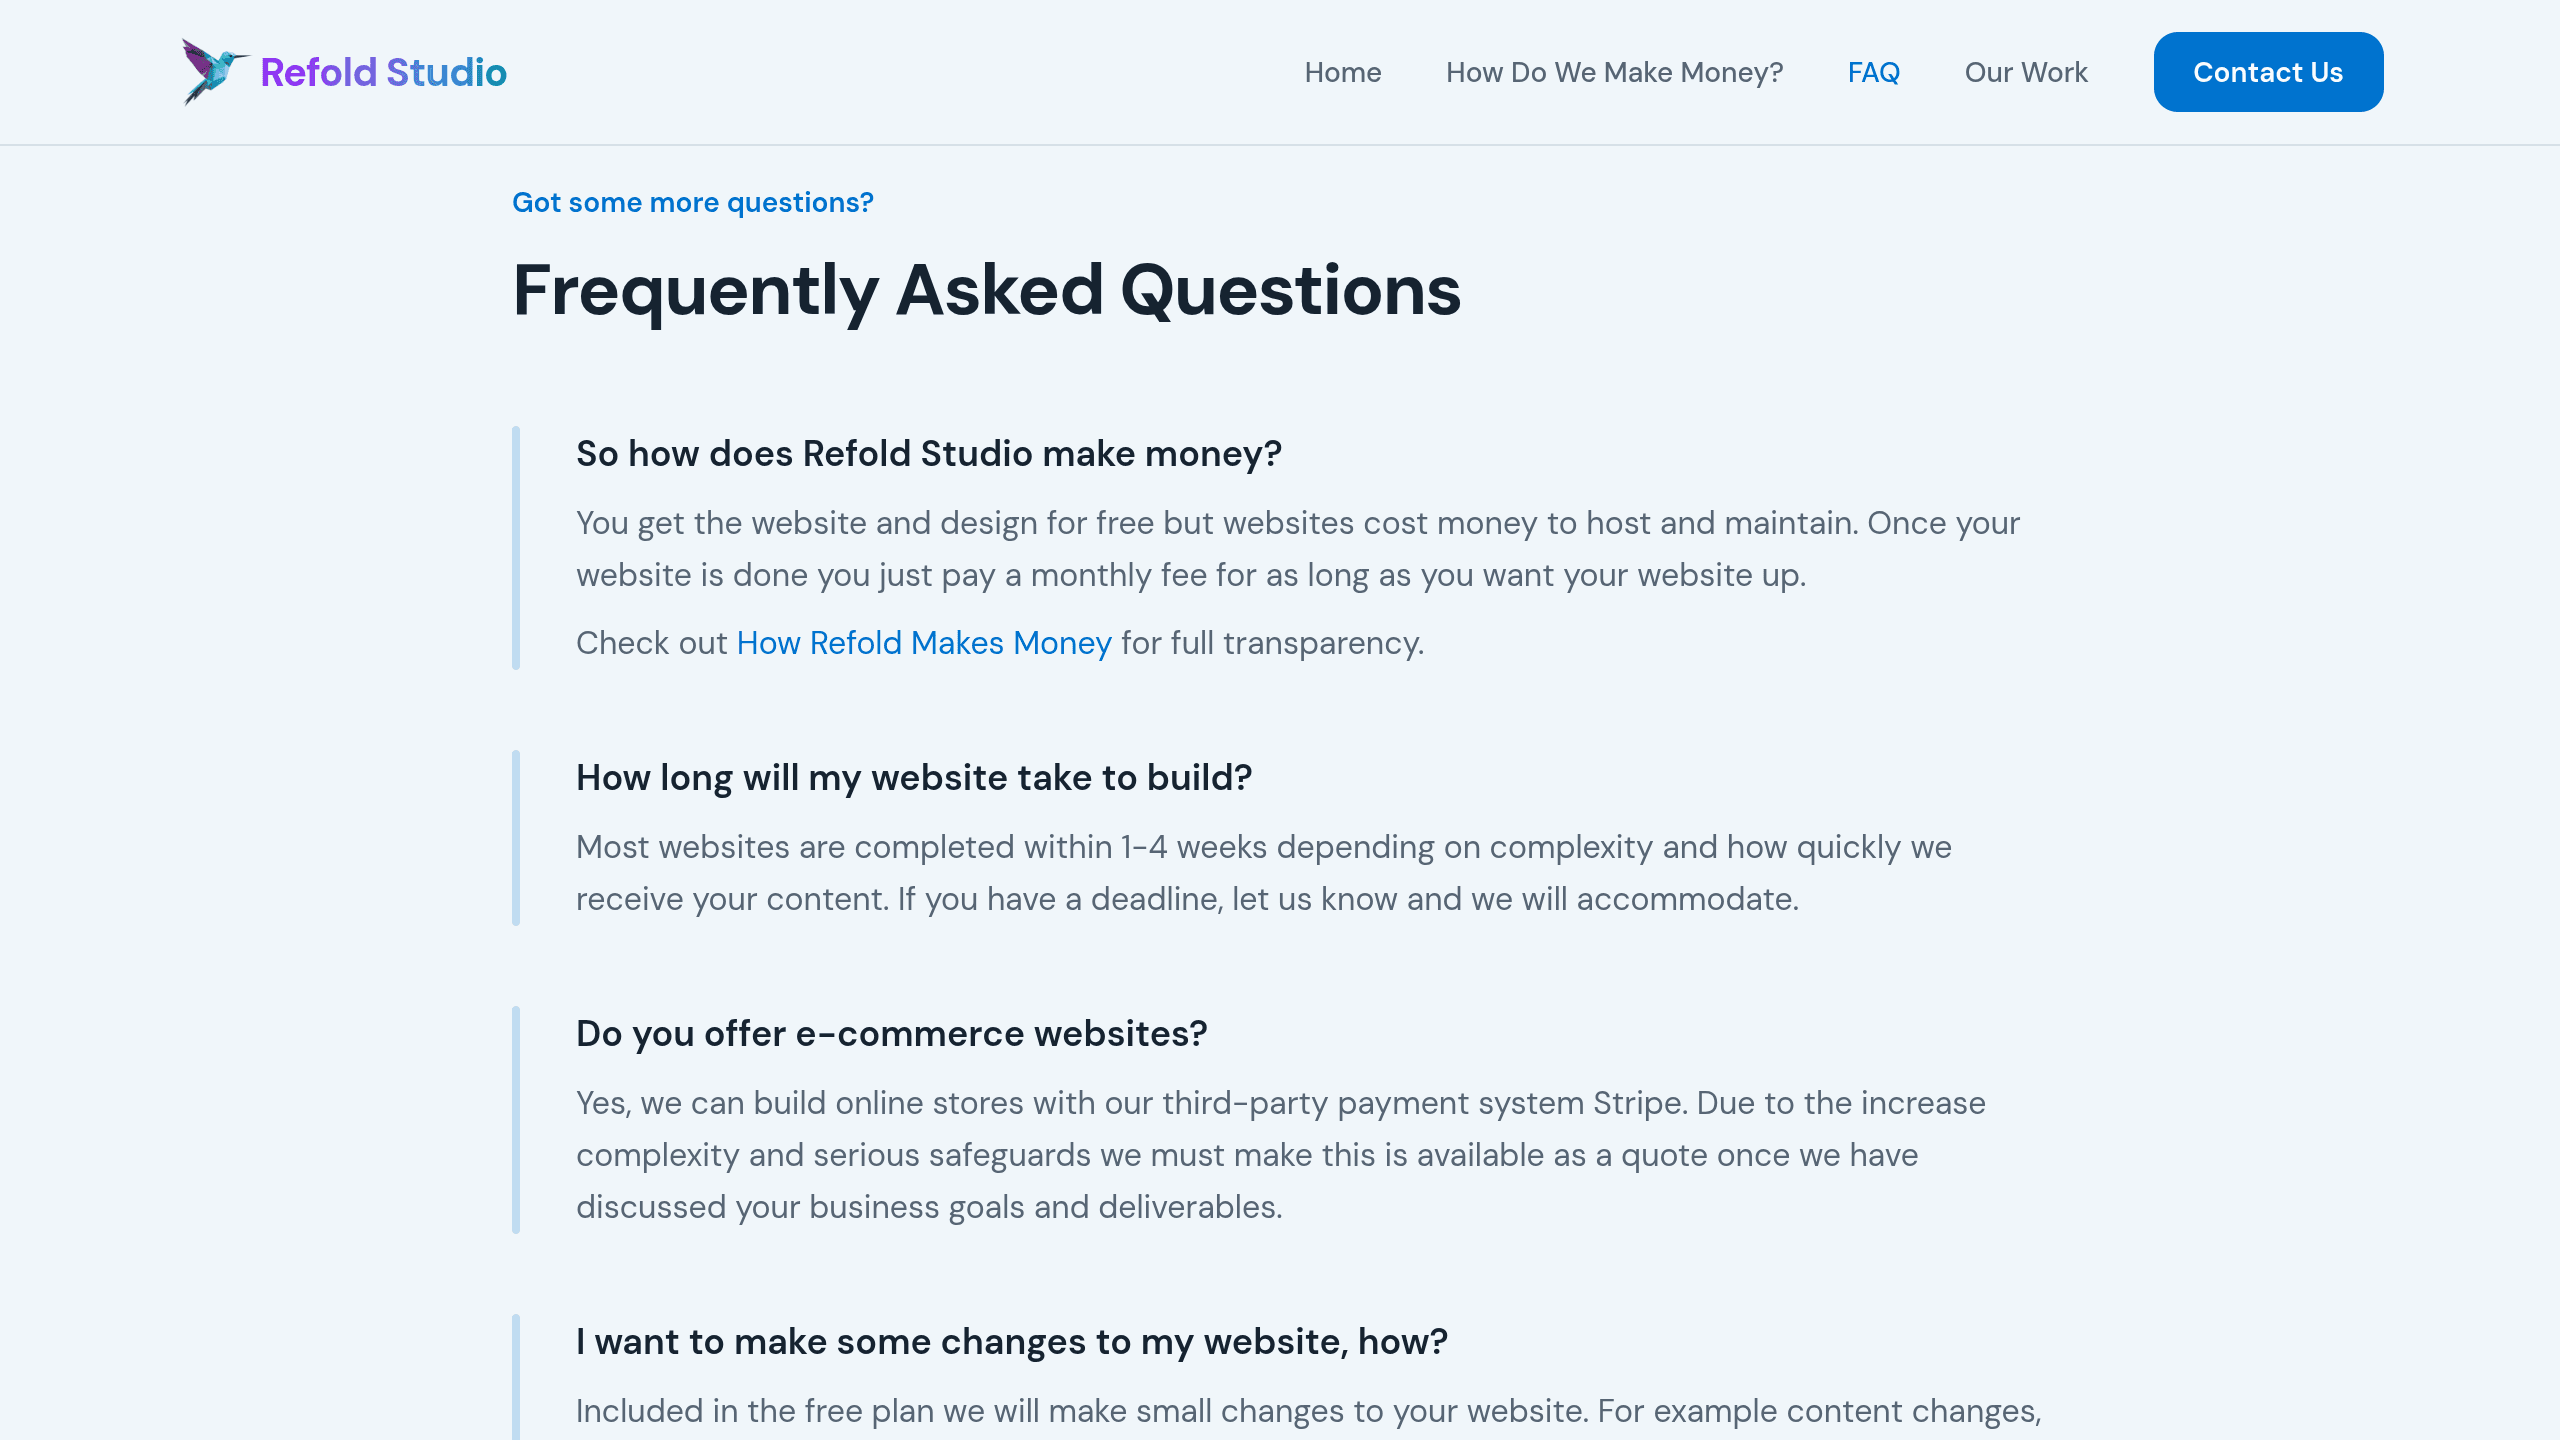Image resolution: width=2560 pixels, height=1440 pixels.
Task: Expand "How long will my website take to build?"
Action: tap(913, 777)
